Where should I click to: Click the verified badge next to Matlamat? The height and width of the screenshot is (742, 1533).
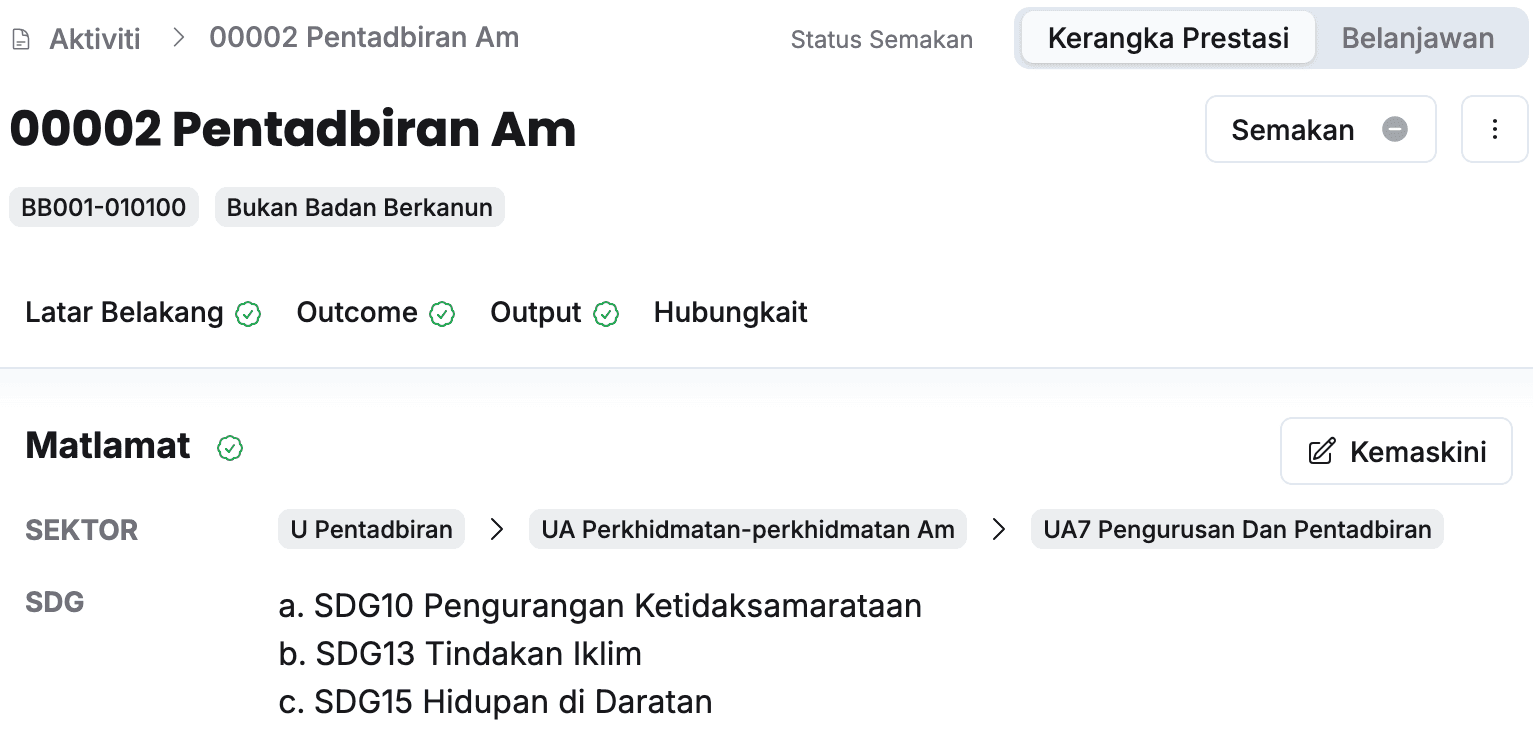click(x=230, y=448)
